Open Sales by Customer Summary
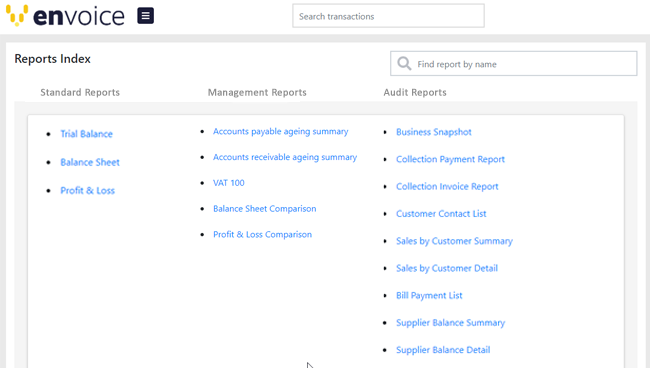This screenshot has width=655, height=370. [454, 241]
